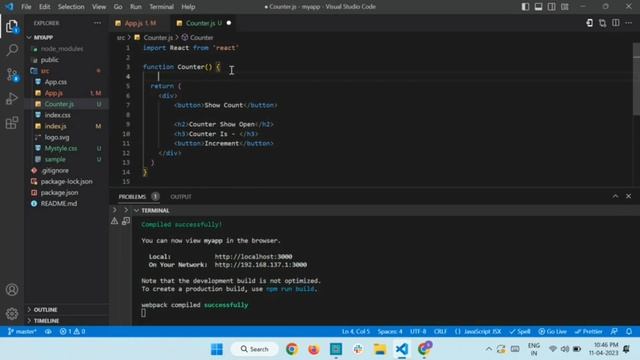Open the Accounts menu icon
The width and height of the screenshot is (640, 360).
click(12, 290)
